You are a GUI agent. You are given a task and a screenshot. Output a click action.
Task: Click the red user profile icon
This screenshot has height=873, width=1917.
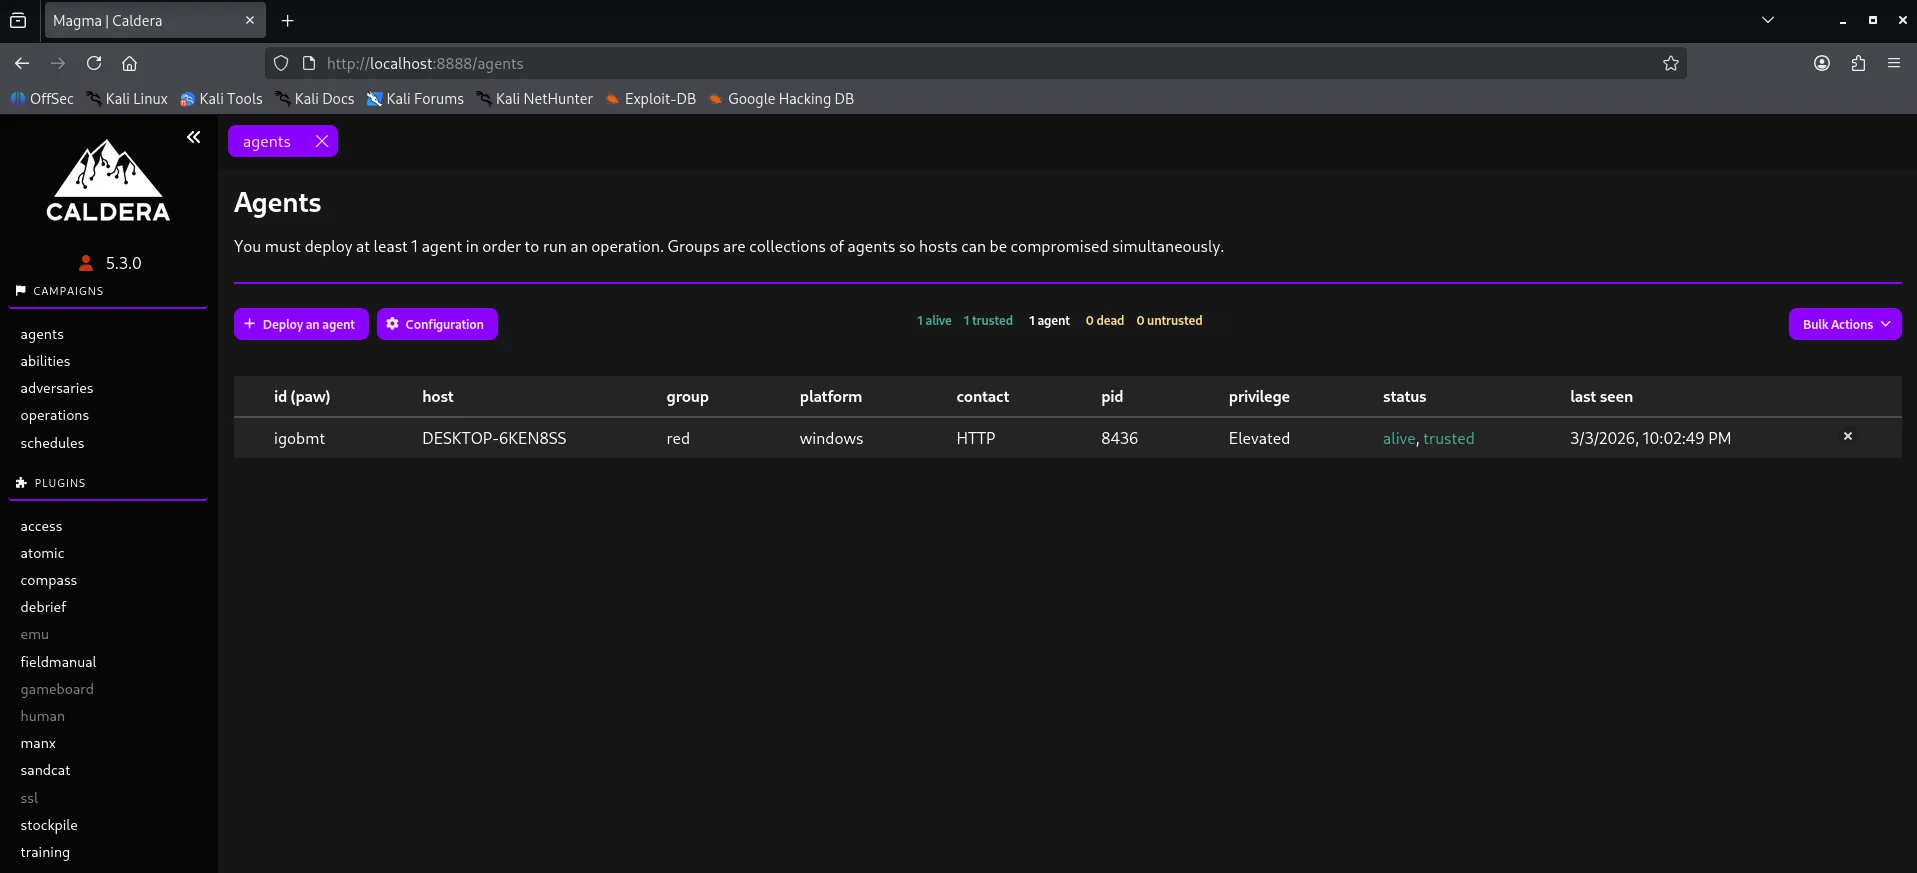click(x=86, y=263)
